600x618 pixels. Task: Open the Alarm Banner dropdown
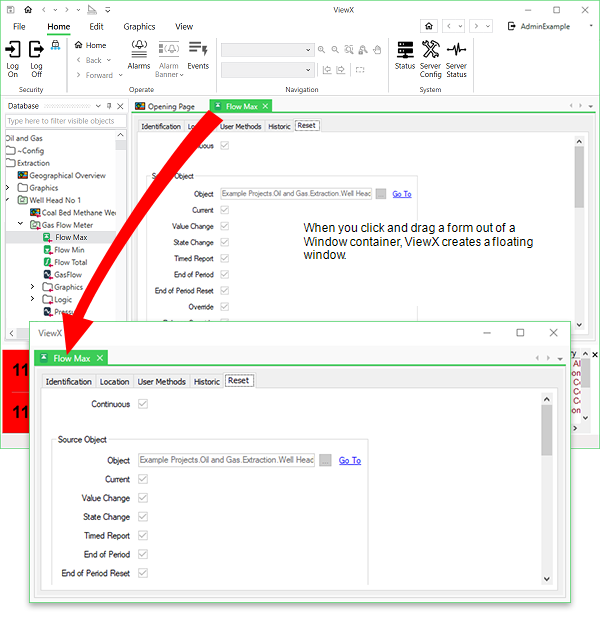click(168, 70)
